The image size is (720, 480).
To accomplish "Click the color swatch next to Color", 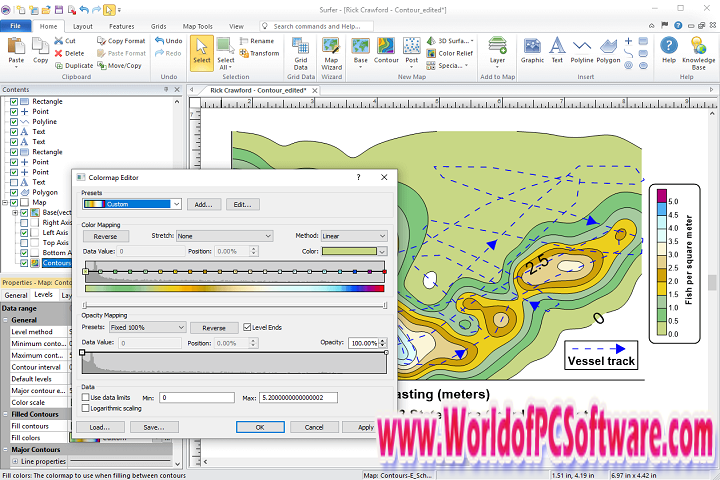I will pos(349,251).
